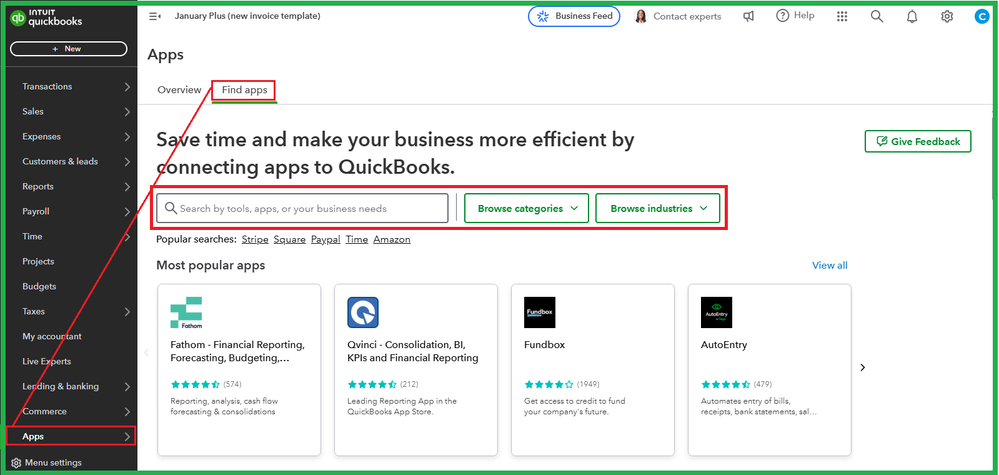Show next apps with right carousel arrow

(863, 367)
